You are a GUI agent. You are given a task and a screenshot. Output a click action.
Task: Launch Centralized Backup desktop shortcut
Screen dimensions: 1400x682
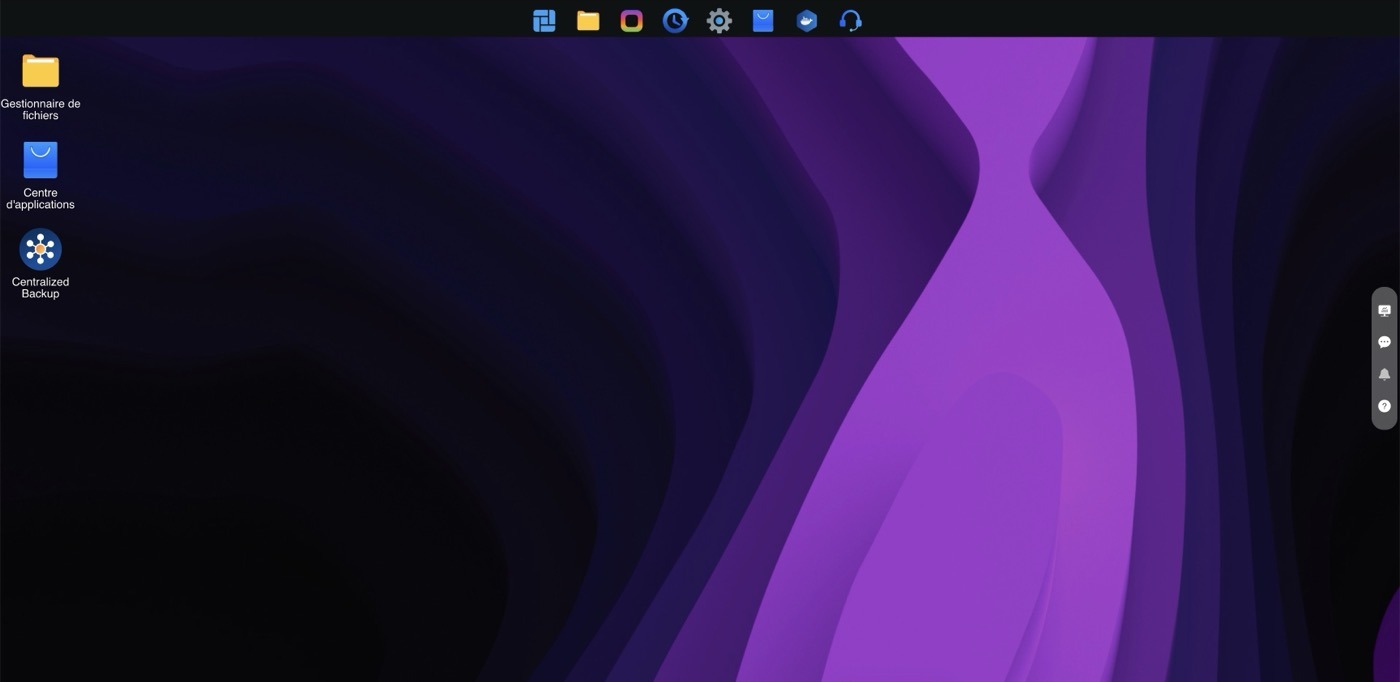pos(40,264)
